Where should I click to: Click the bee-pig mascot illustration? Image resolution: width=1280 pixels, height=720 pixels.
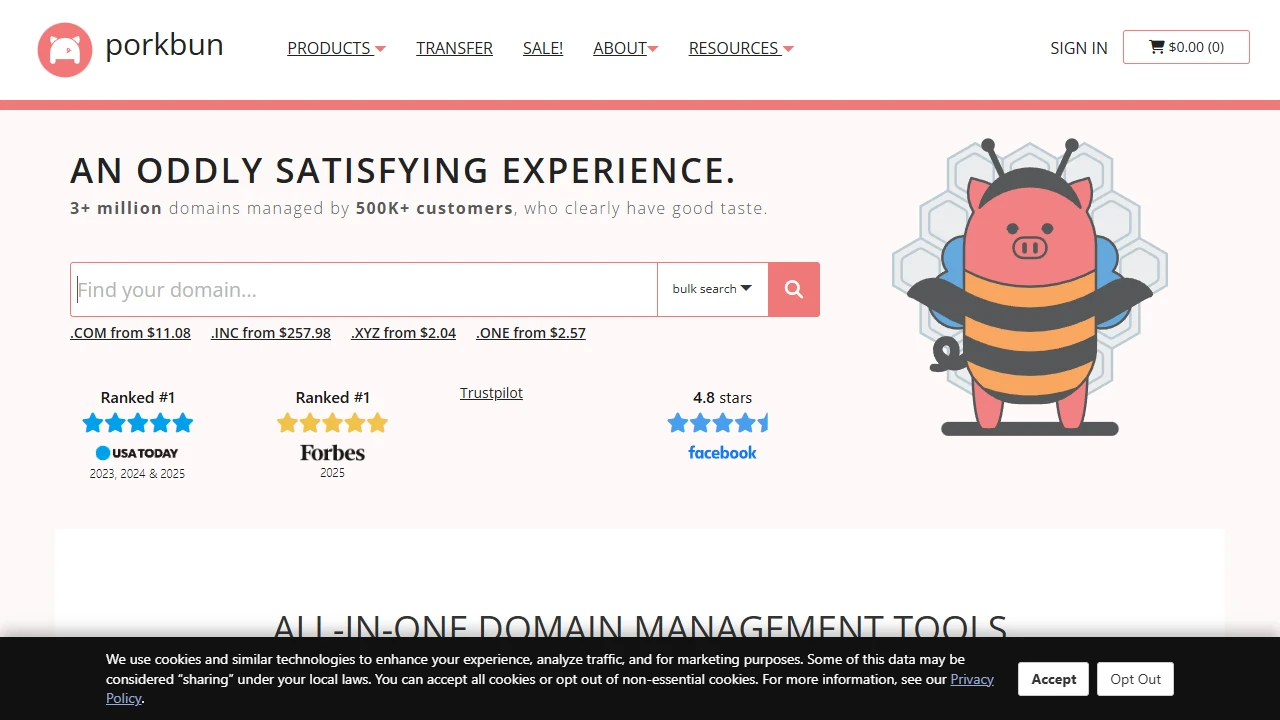coord(1028,290)
